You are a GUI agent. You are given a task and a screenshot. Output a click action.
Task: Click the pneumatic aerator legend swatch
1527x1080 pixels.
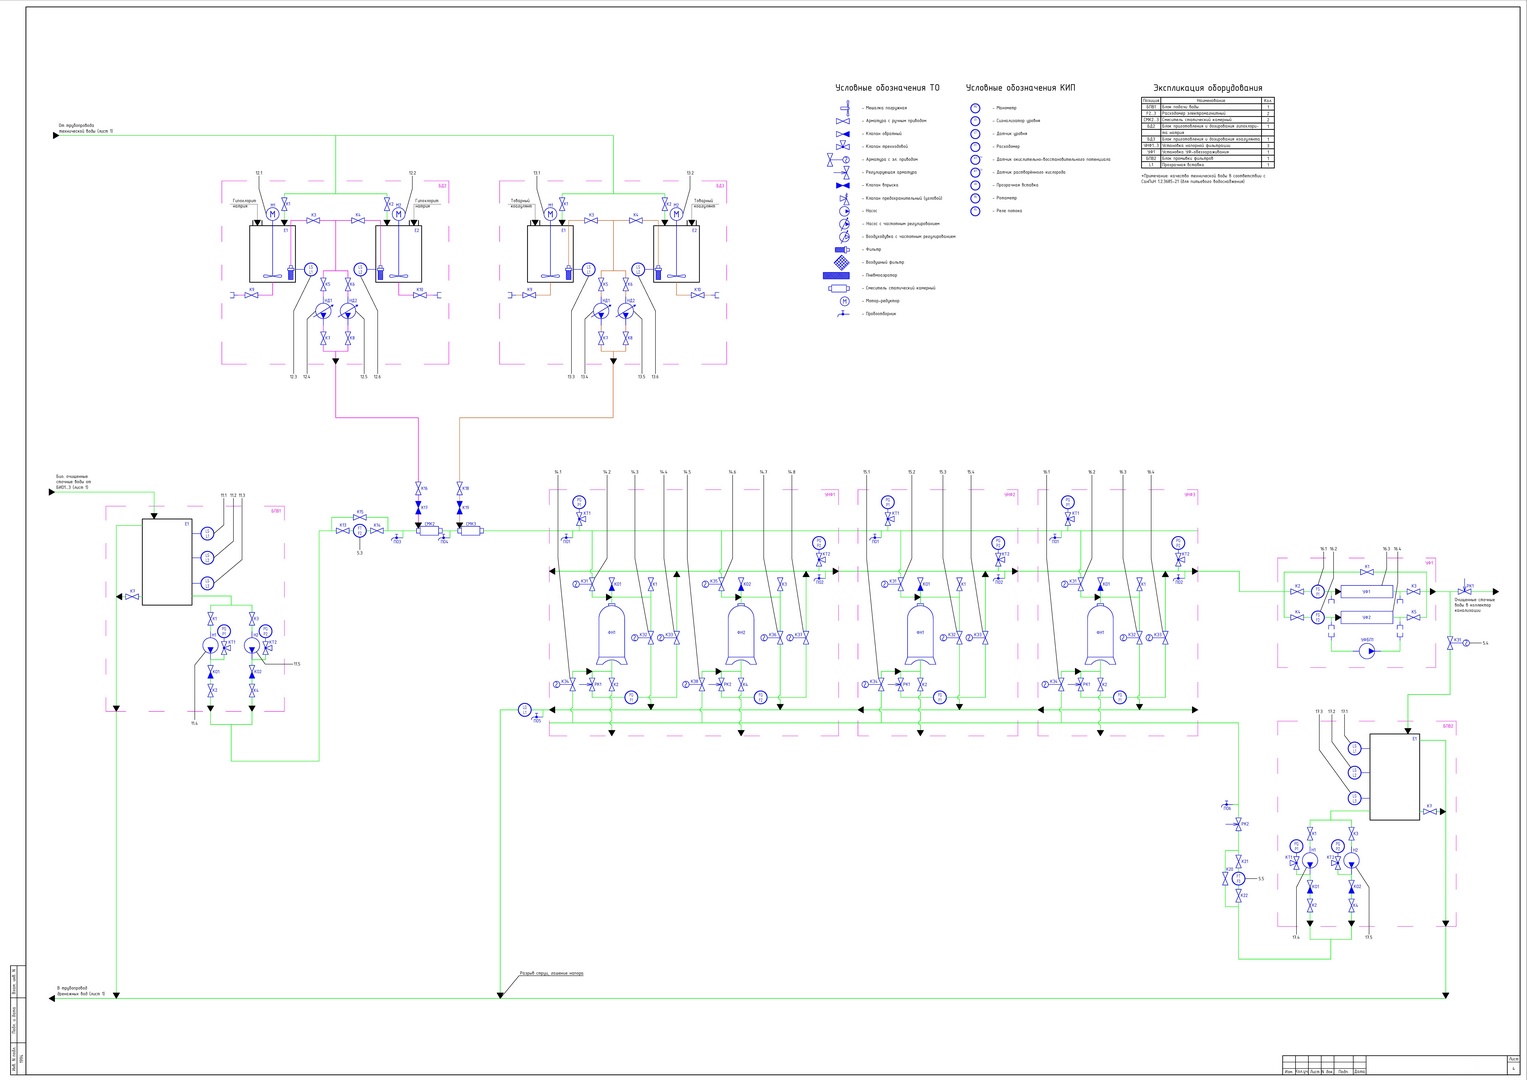click(x=842, y=275)
